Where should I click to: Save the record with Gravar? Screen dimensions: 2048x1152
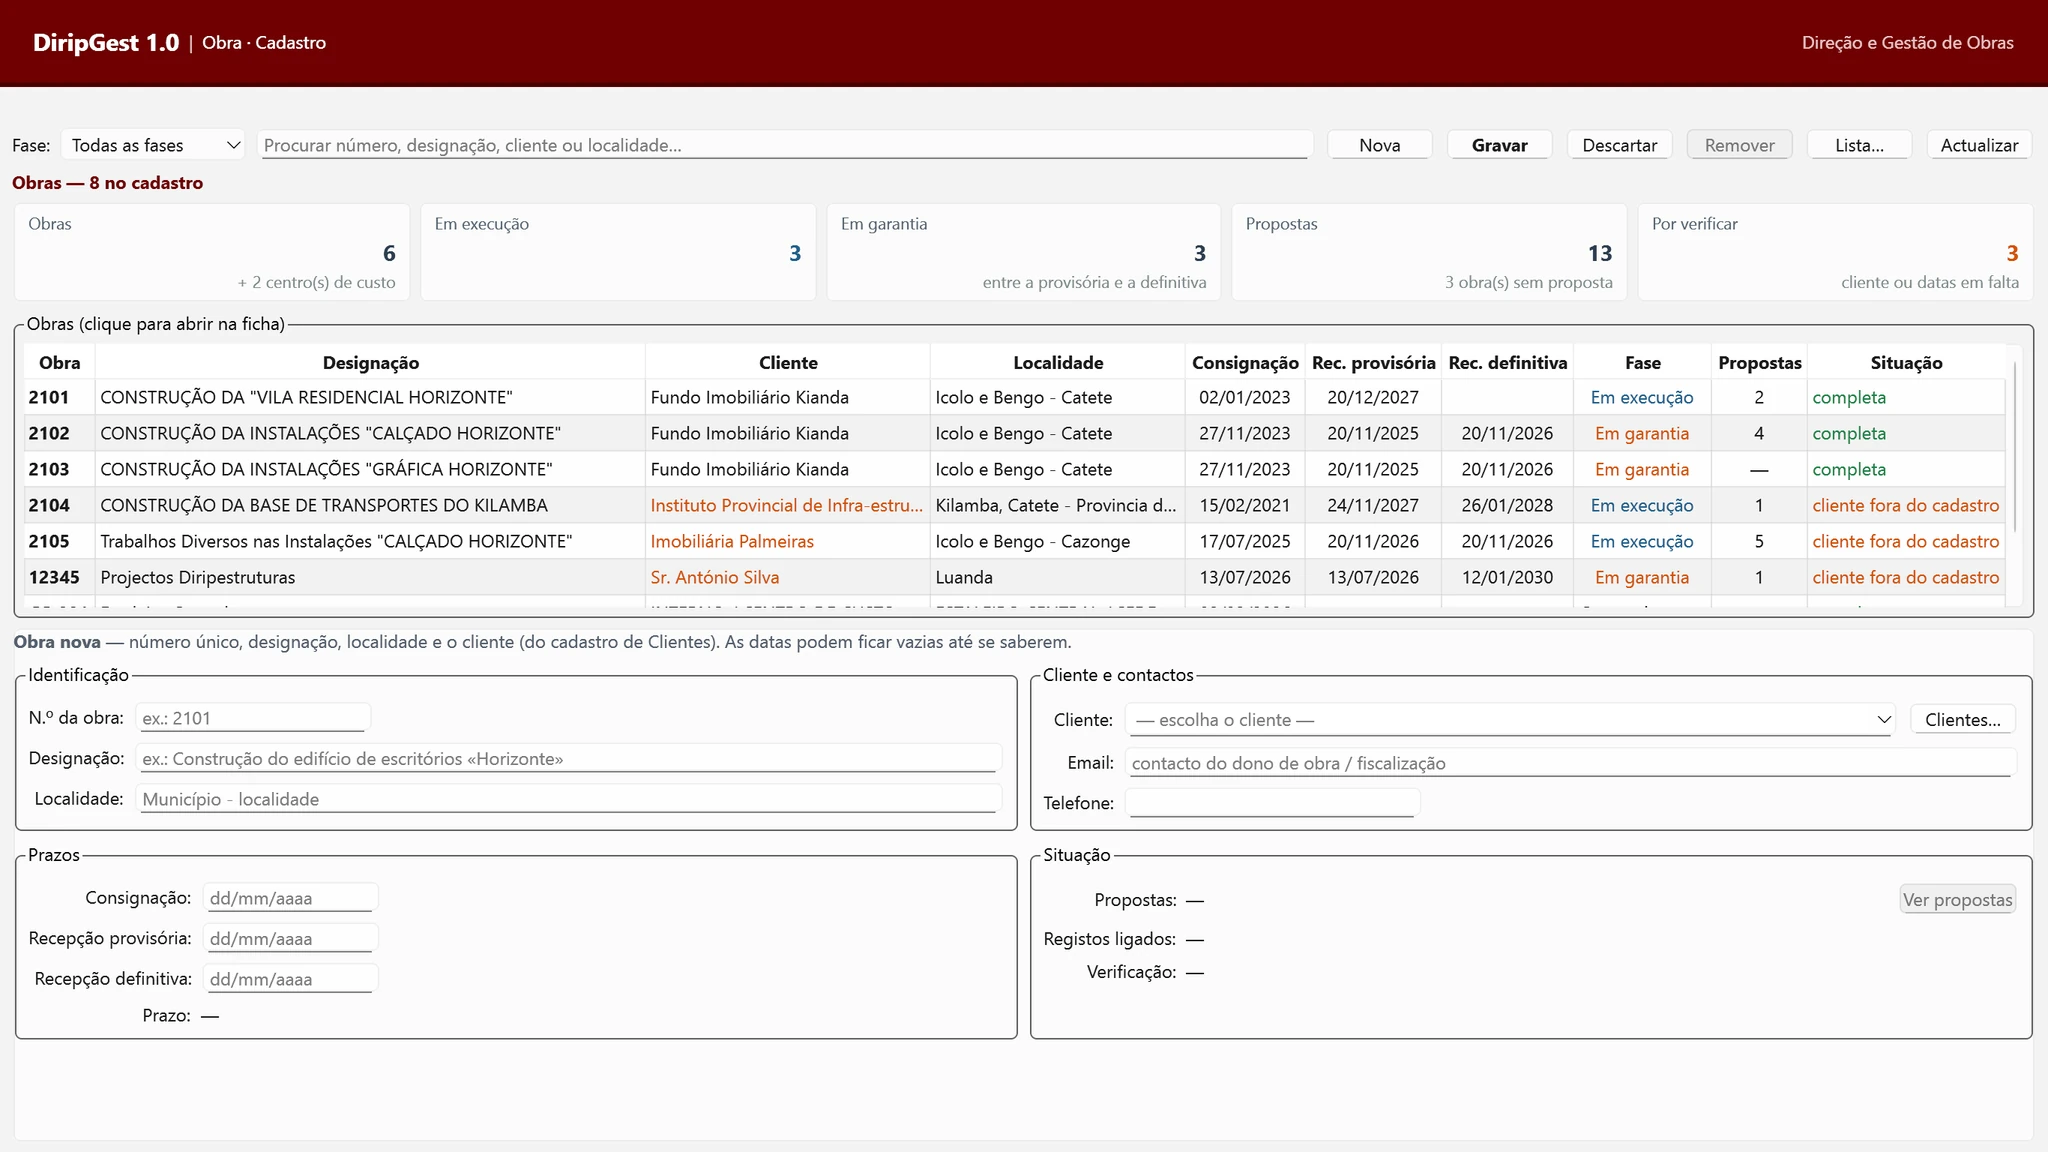click(x=1500, y=145)
